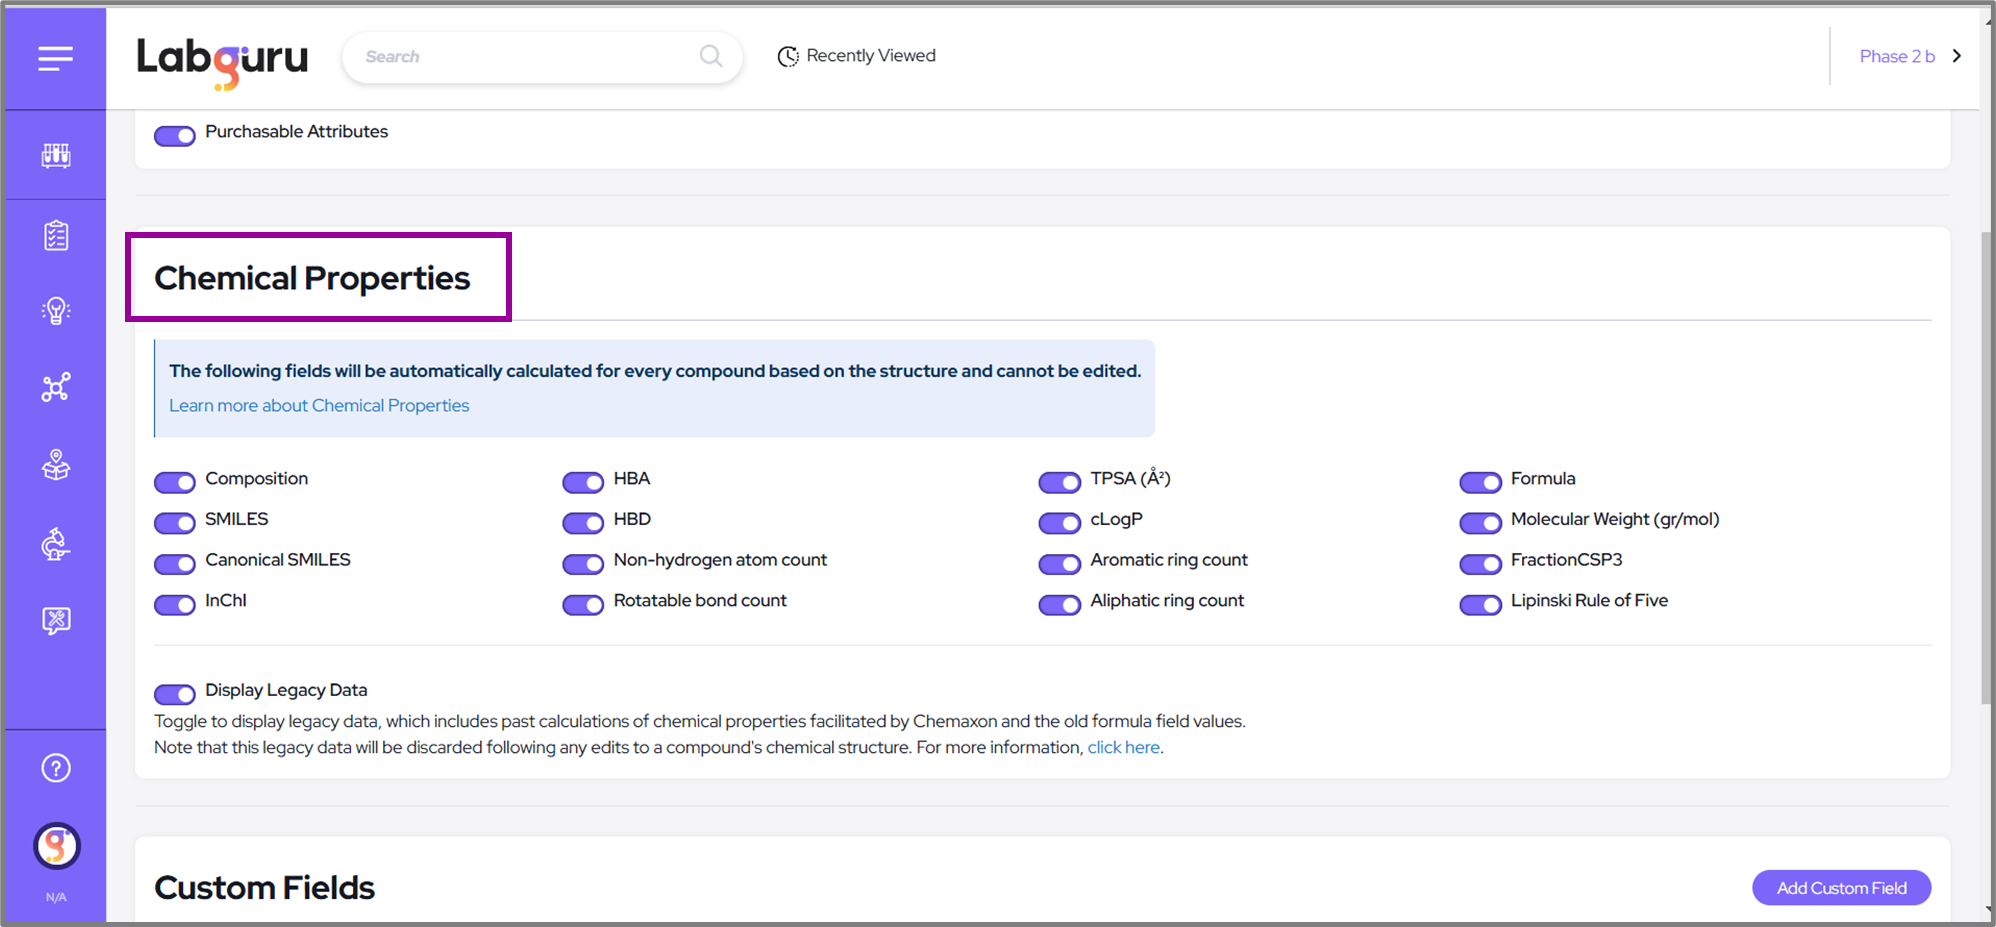Expand the Phase 2 b chevron arrow
Image resolution: width=1996 pixels, height=927 pixels.
(1957, 56)
